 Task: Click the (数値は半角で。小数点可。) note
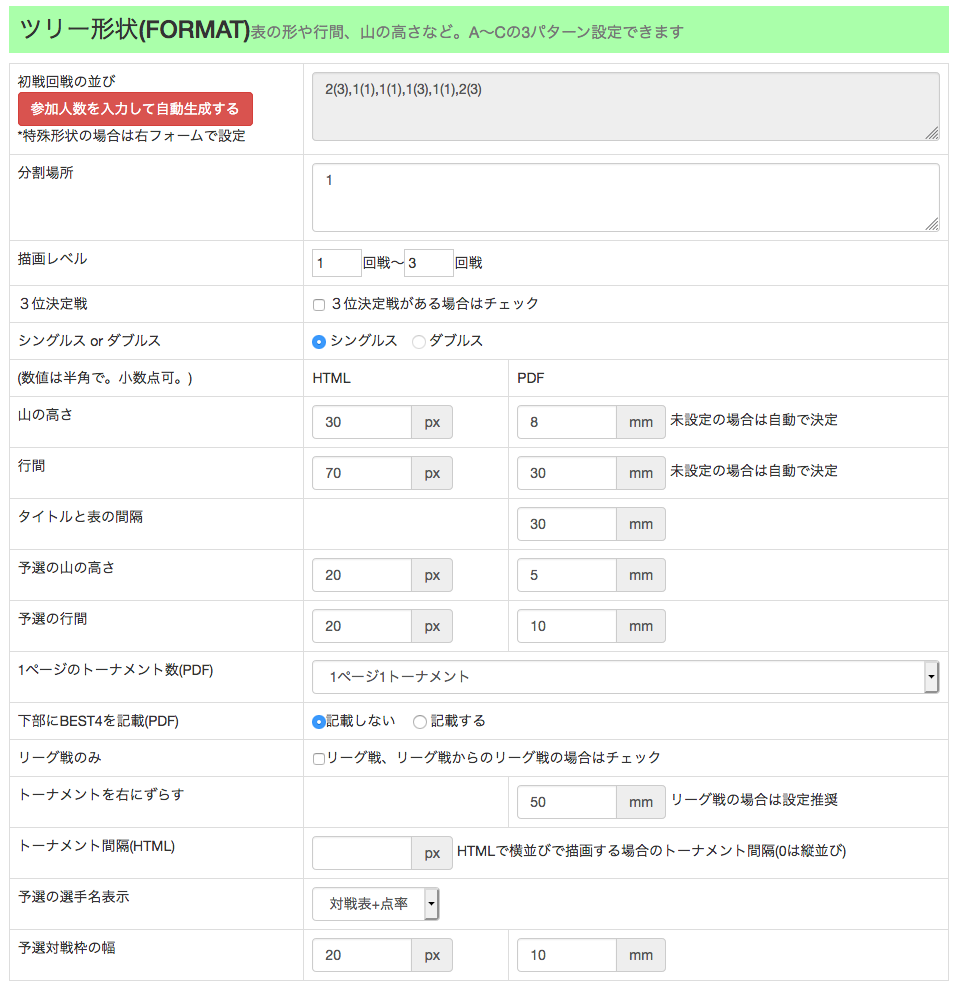click(105, 378)
